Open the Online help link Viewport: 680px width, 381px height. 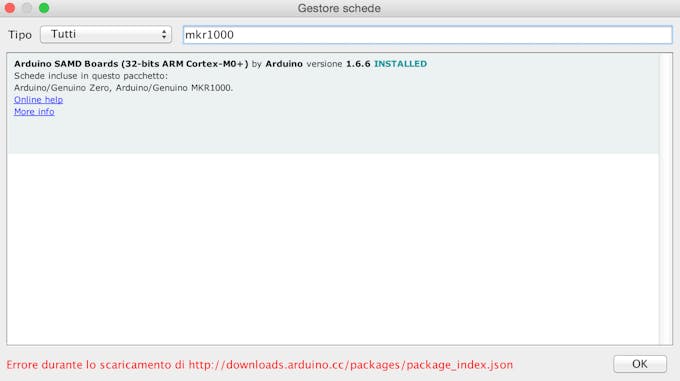pyautogui.click(x=38, y=100)
